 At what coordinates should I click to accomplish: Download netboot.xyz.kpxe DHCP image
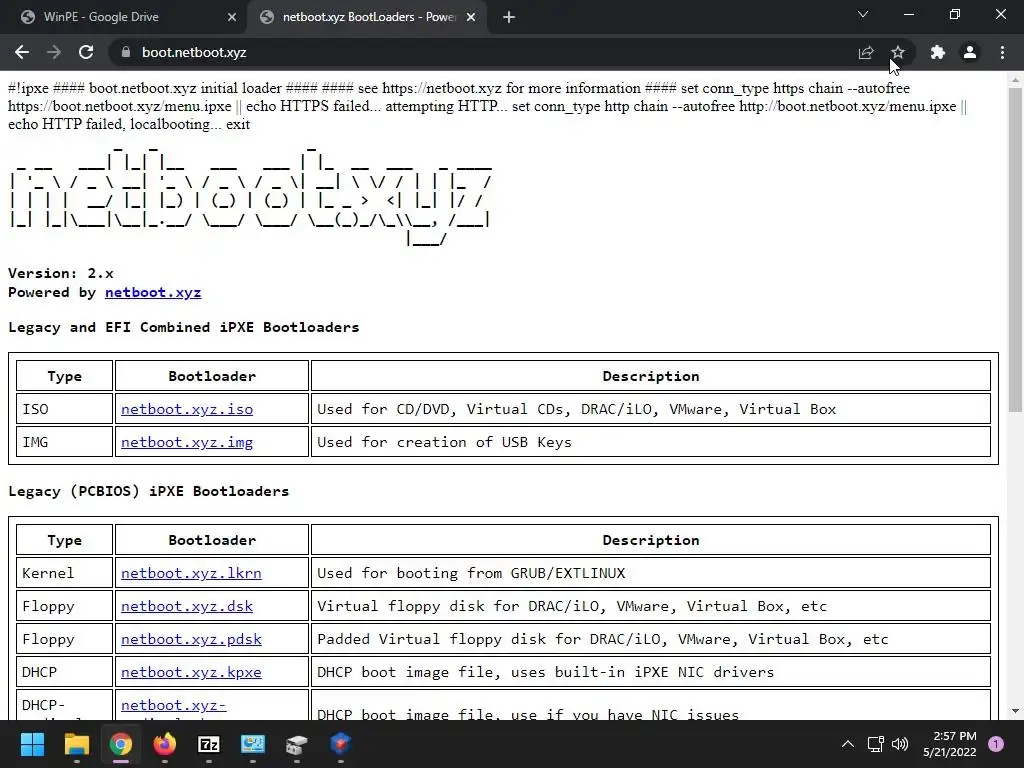click(191, 672)
